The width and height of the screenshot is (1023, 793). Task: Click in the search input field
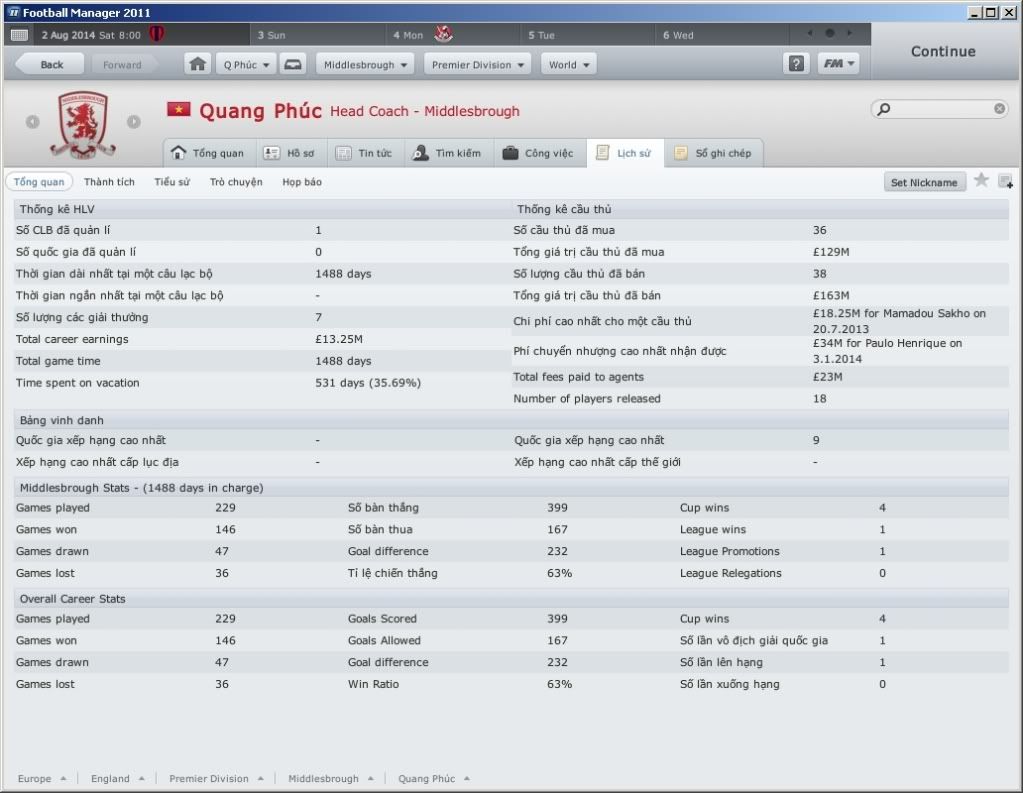tap(940, 108)
